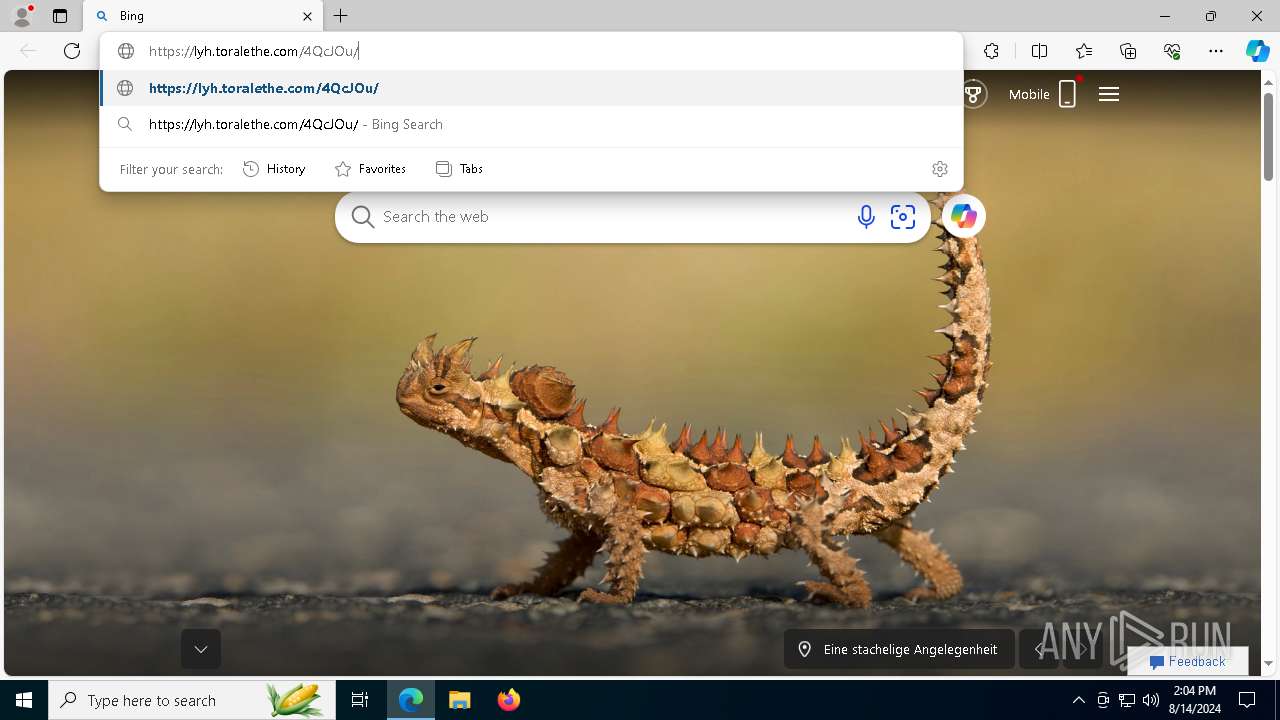This screenshot has width=1280, height=720.
Task: Show hidden system tray icons
Action: pos(1078,700)
